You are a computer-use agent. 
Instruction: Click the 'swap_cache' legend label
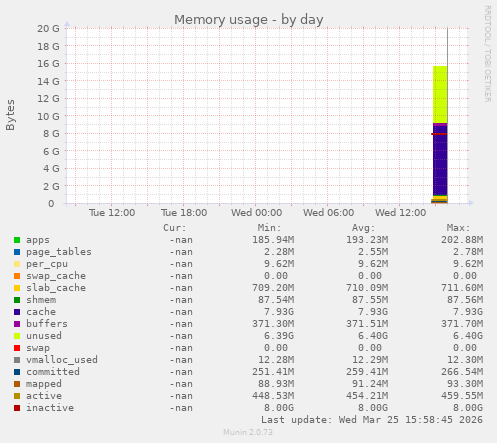[x=56, y=276]
